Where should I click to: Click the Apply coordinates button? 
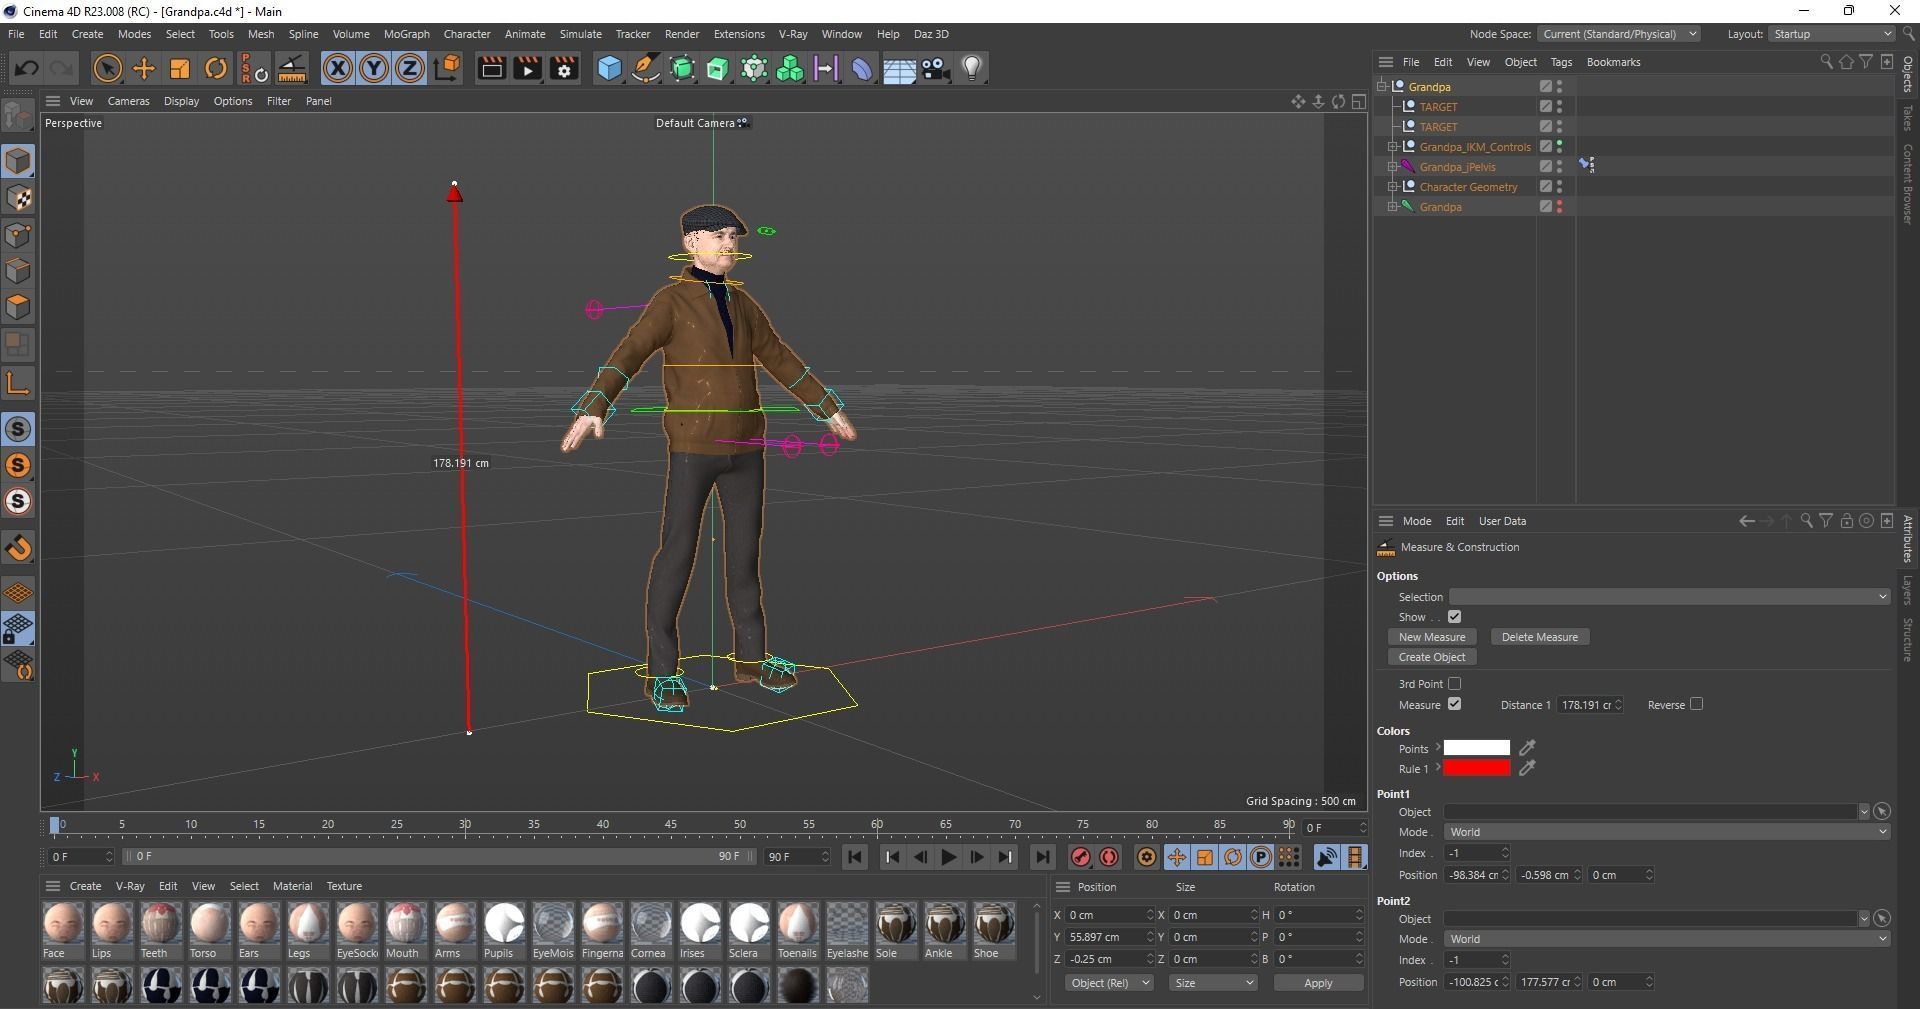[x=1318, y=983]
